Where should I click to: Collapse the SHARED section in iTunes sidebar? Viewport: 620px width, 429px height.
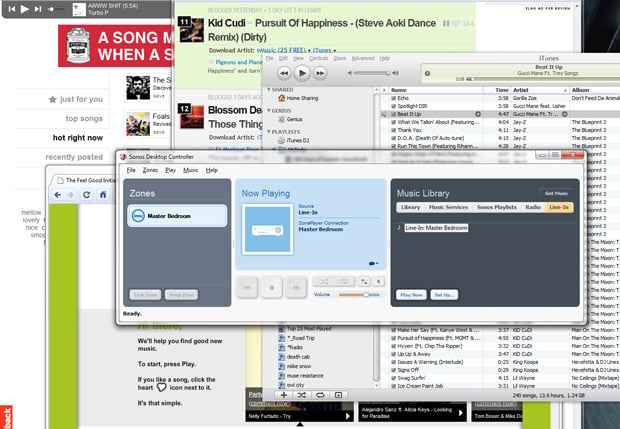pyautogui.click(x=269, y=90)
